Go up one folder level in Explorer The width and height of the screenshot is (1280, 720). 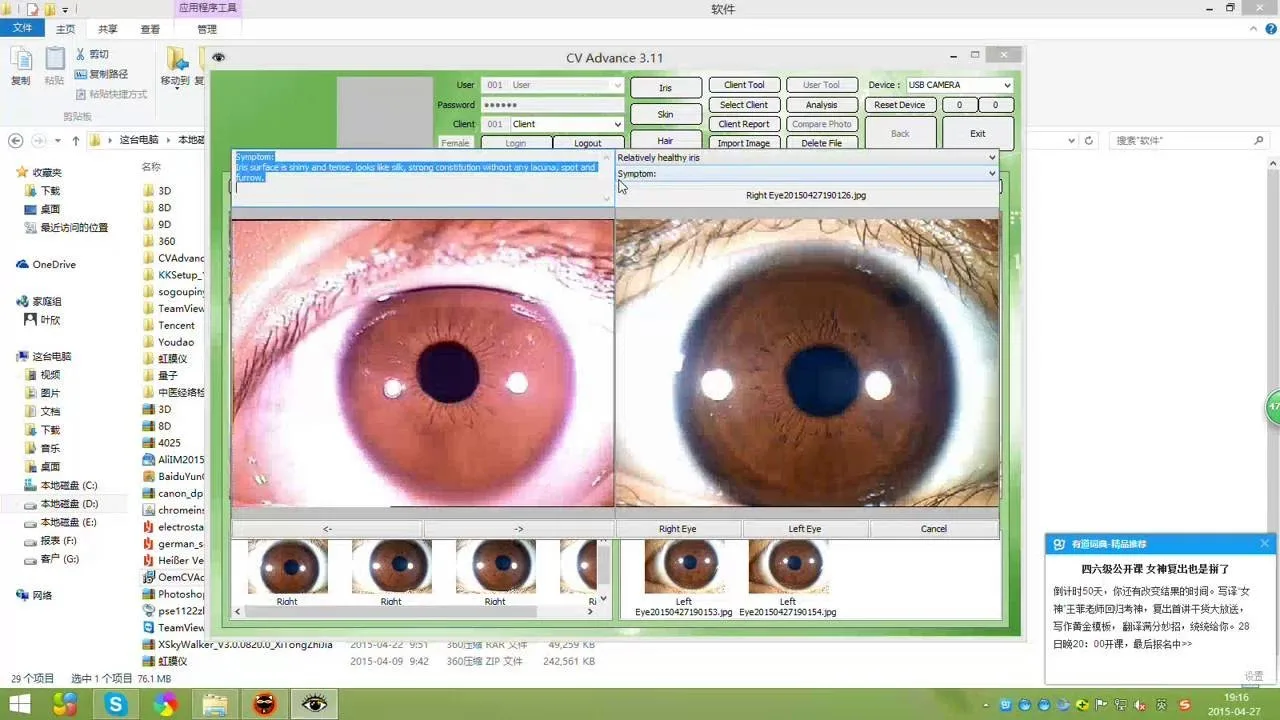(75, 141)
